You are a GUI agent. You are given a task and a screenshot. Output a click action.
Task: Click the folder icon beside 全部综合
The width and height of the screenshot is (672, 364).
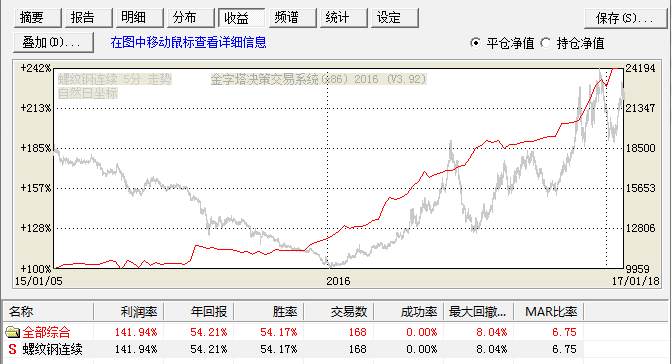[12, 332]
